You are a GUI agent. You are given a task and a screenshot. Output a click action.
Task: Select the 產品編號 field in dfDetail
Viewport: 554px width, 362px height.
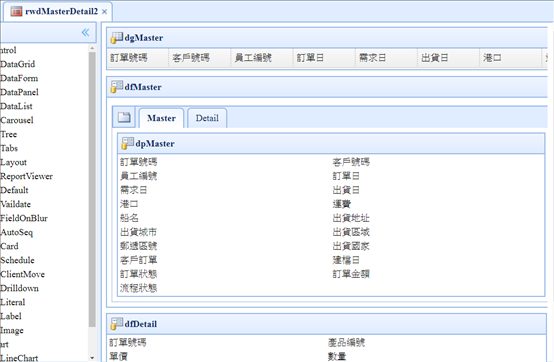click(346, 342)
